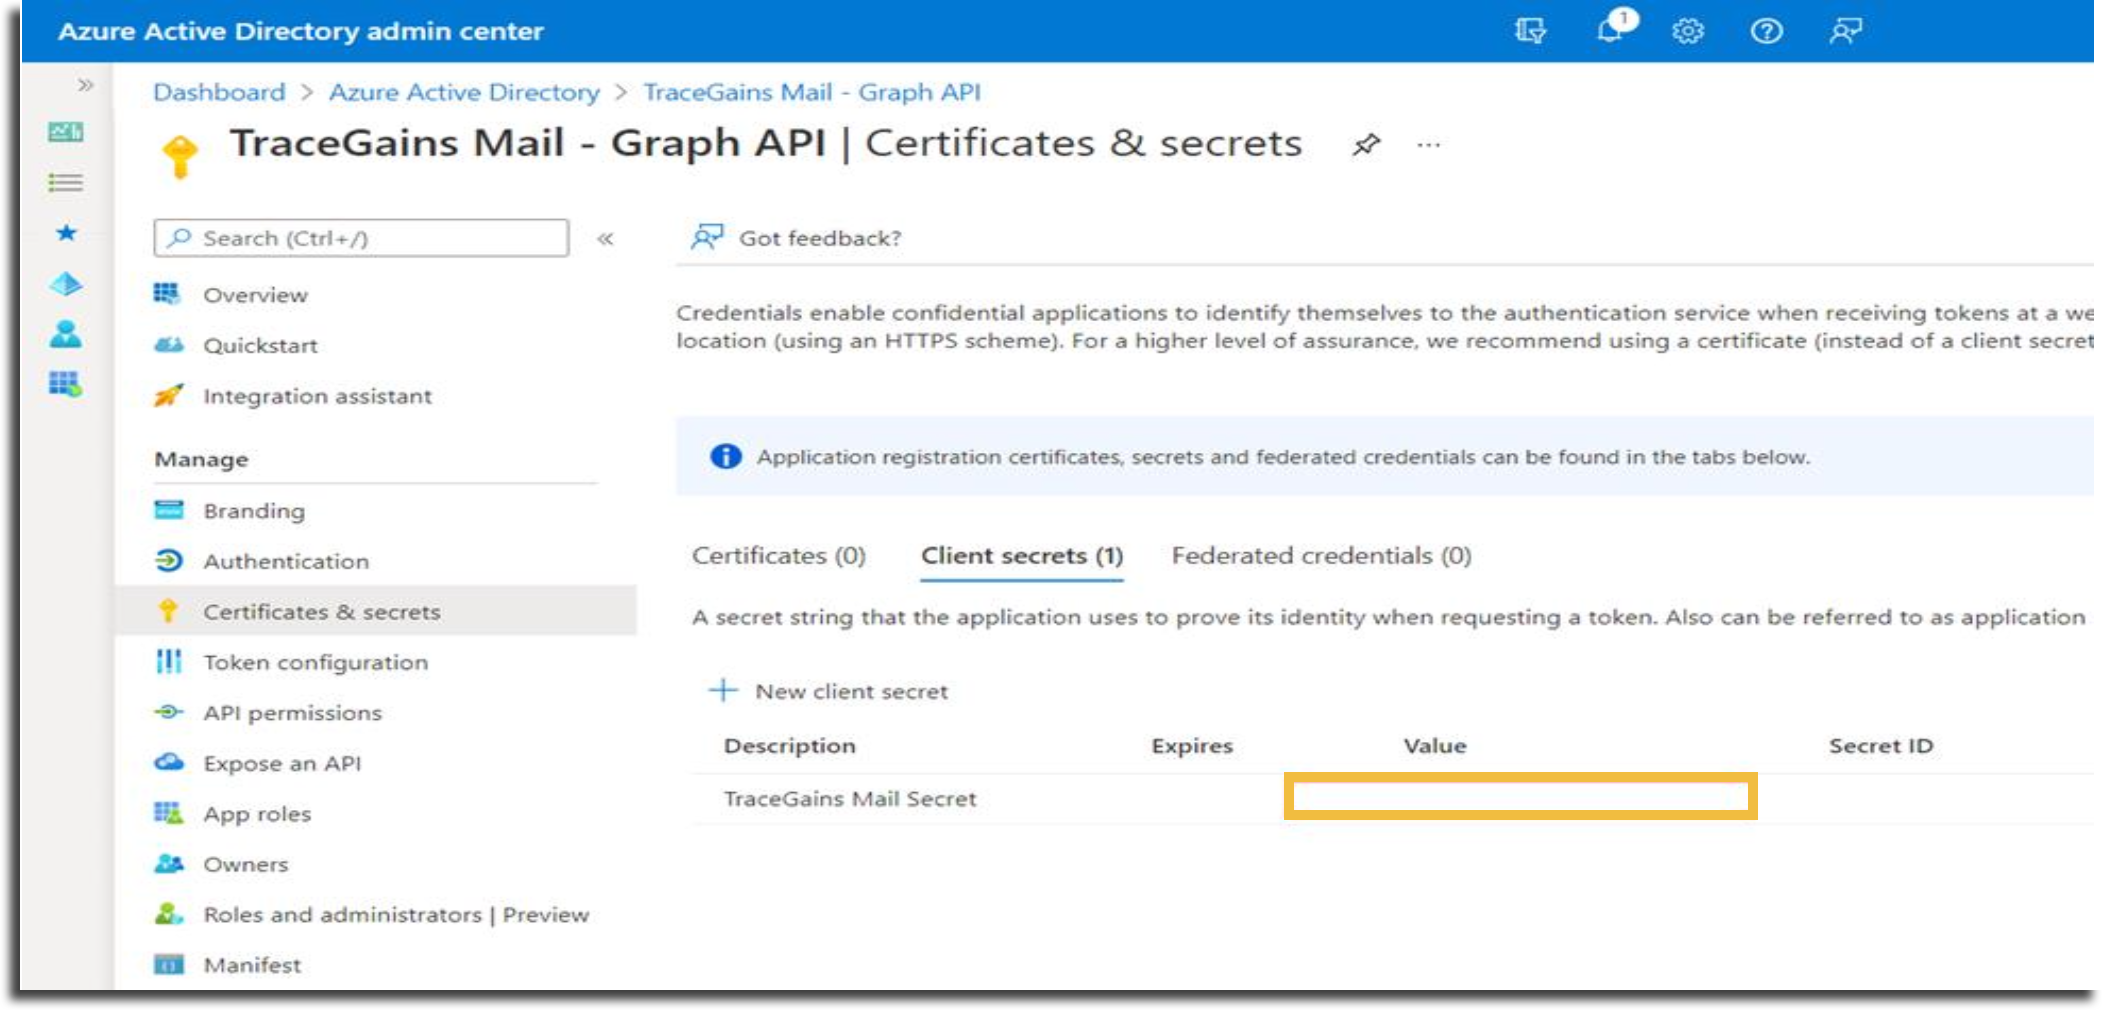This screenshot has width=2102, height=1010.
Task: Click the Got feedback? button
Action: click(796, 238)
